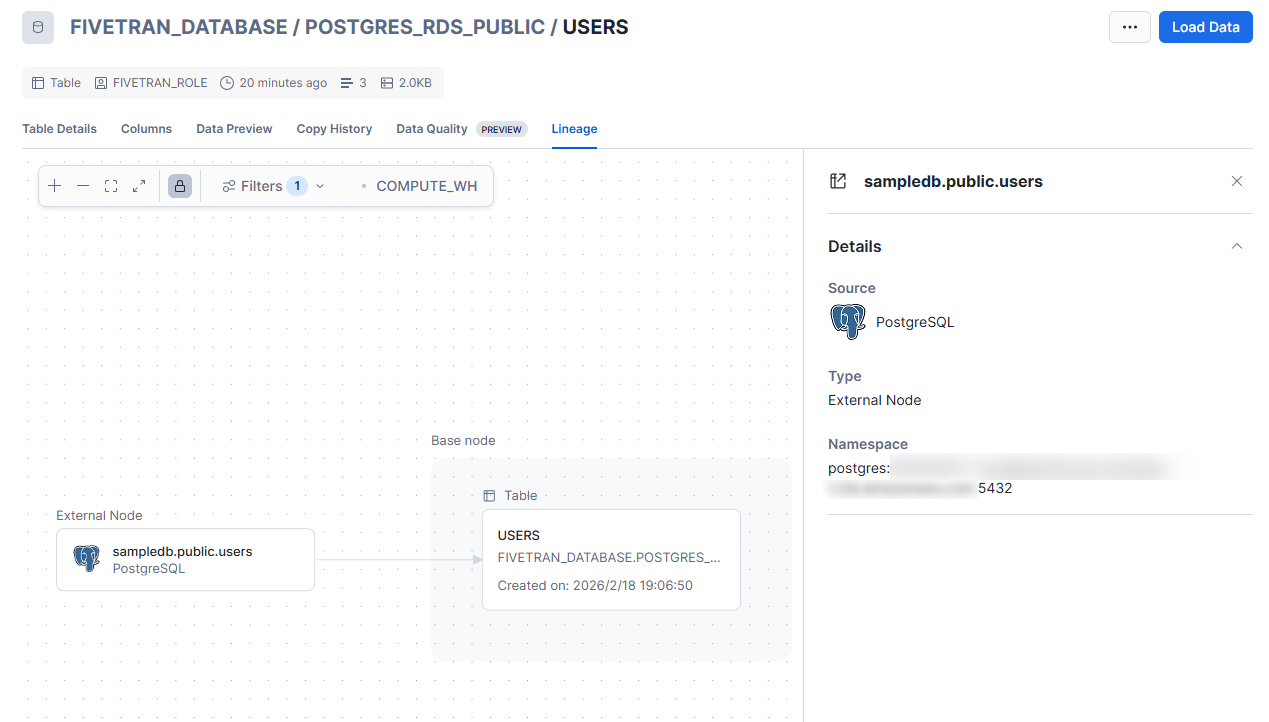Select the USERS table node

pyautogui.click(x=611, y=559)
